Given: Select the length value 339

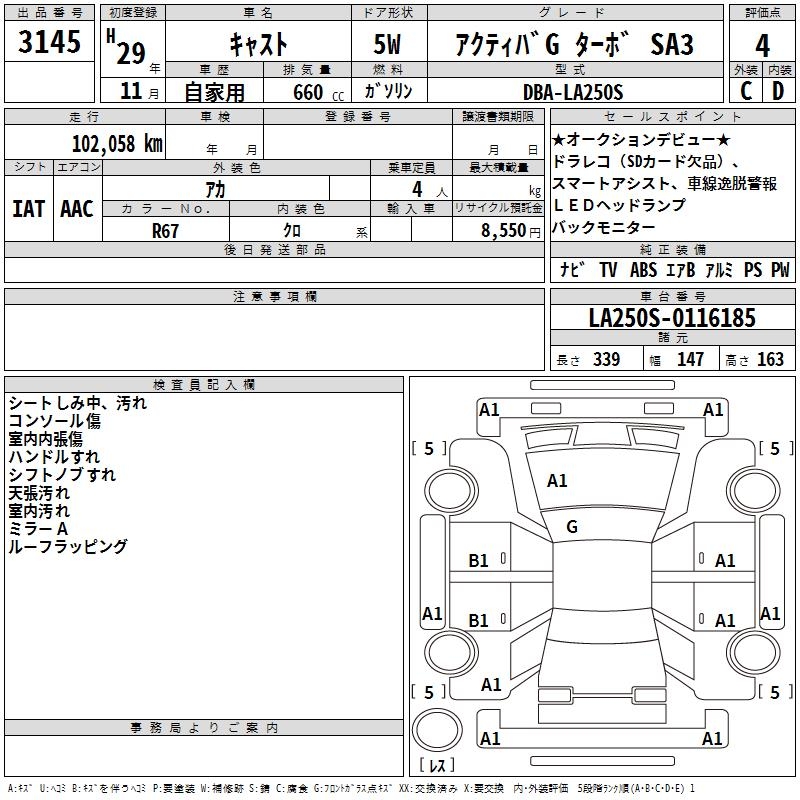Looking at the screenshot, I should pos(606,359).
